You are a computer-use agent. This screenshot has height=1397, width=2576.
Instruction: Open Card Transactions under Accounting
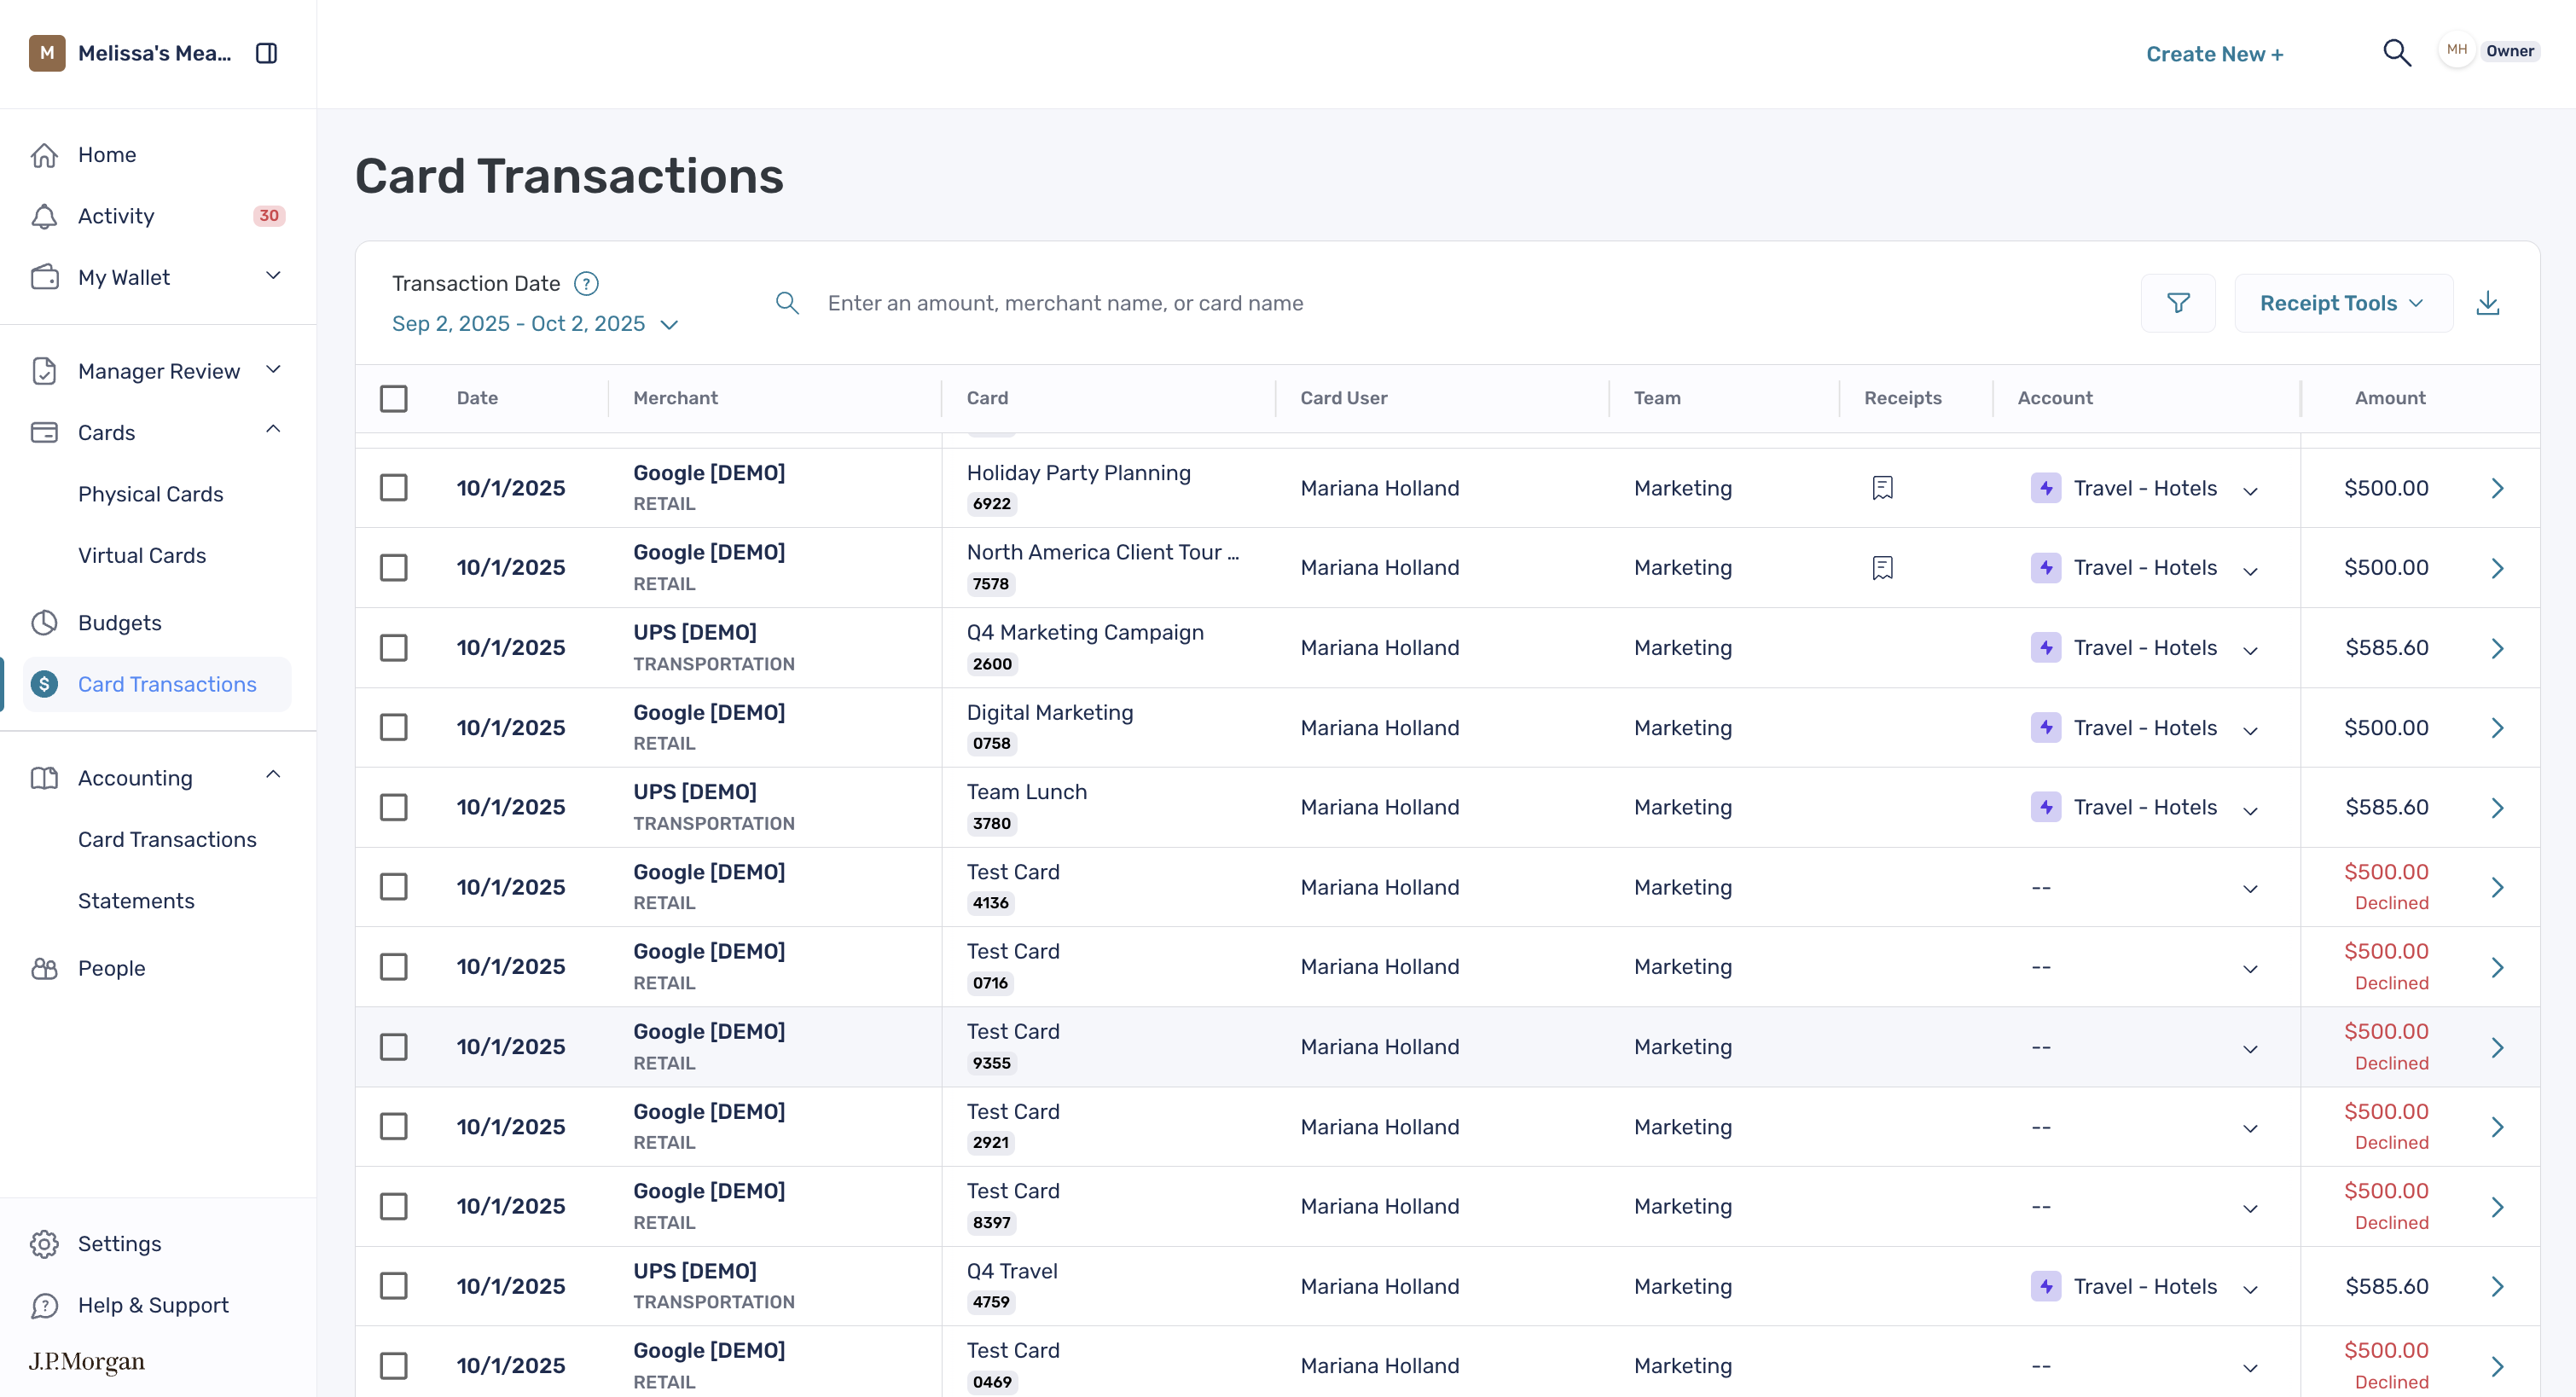tap(167, 840)
